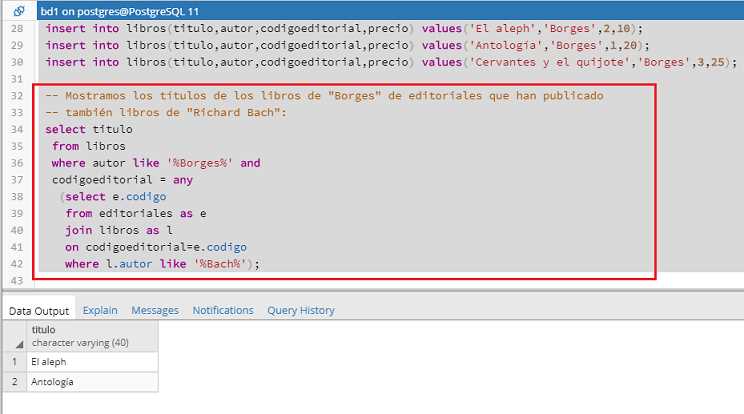This screenshot has height=414, width=744.
Task: Select result row number 1
Action: click(x=15, y=362)
